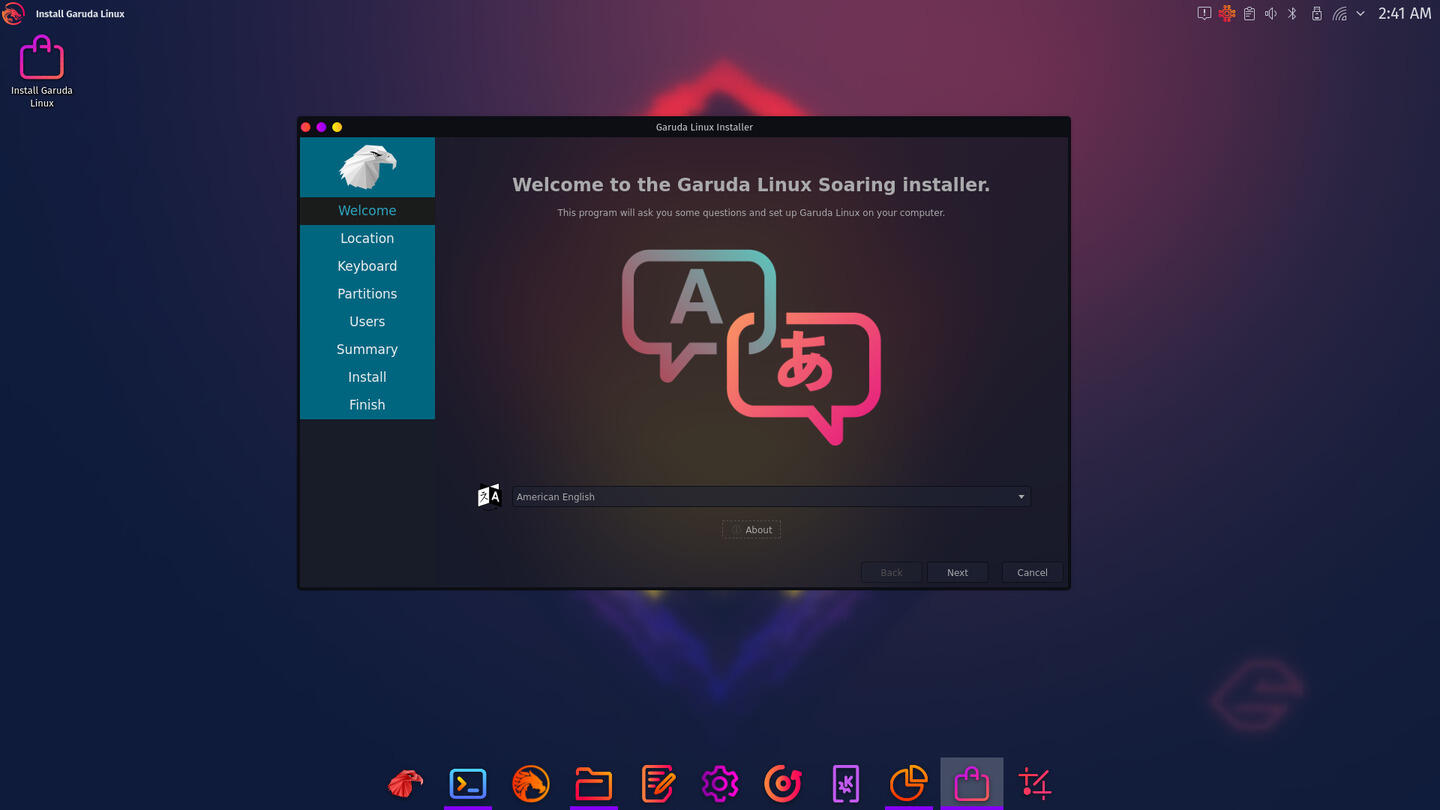Screen dimensions: 1440x810
Task: Click the purple window control dot
Action: point(321,127)
